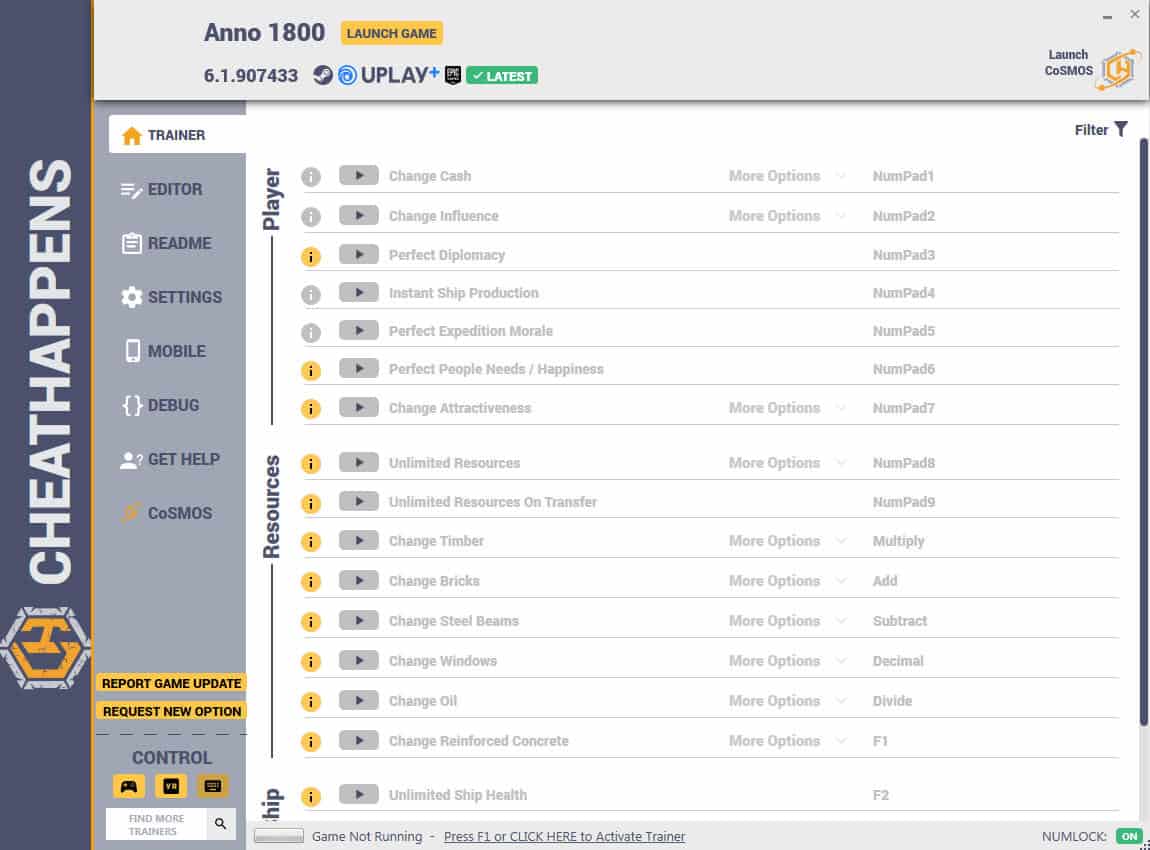Click info icon for Unlimited Ship Health
Image resolution: width=1150 pixels, height=850 pixels.
(x=311, y=796)
